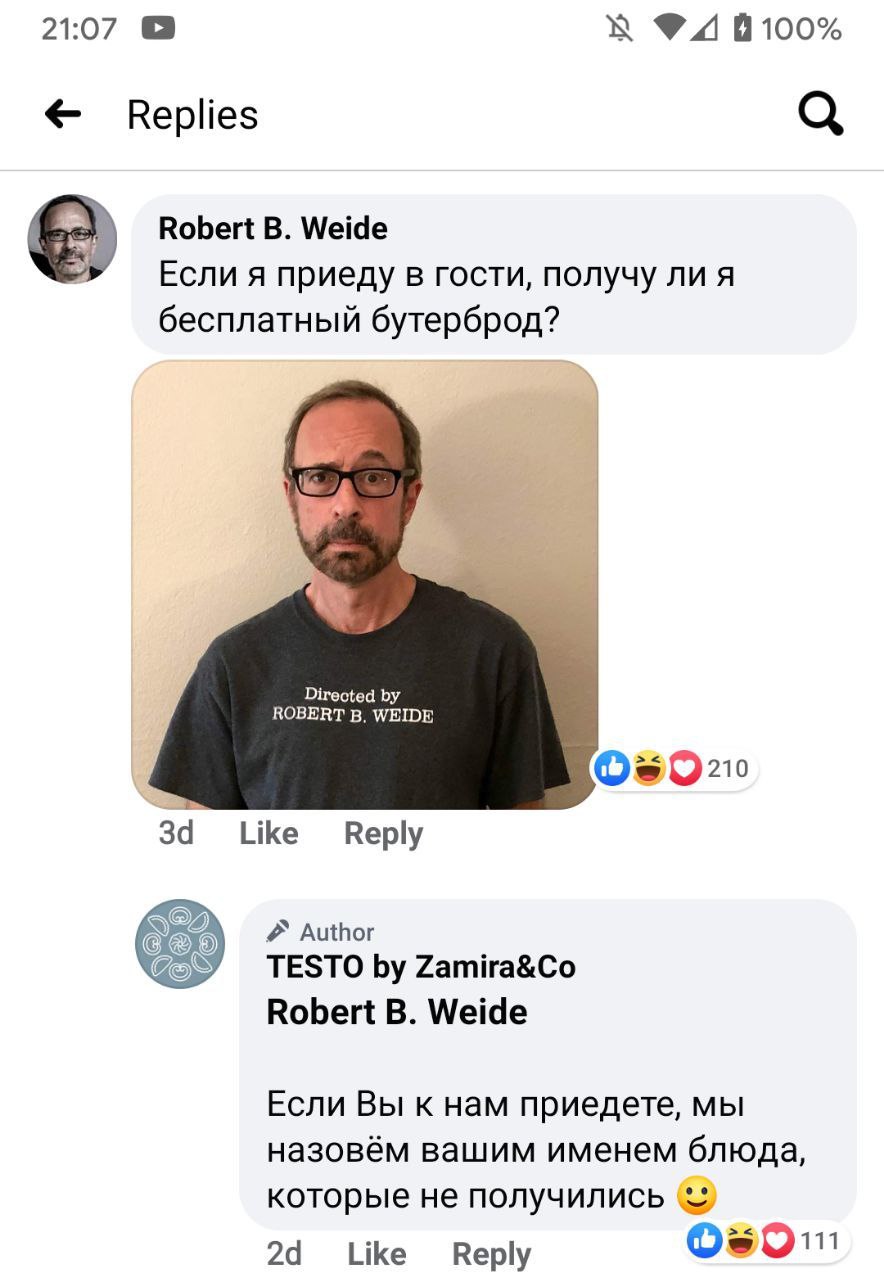Tap the TESTO by Zamira&Co round avatar
The width and height of the screenshot is (884, 1280).
180,944
